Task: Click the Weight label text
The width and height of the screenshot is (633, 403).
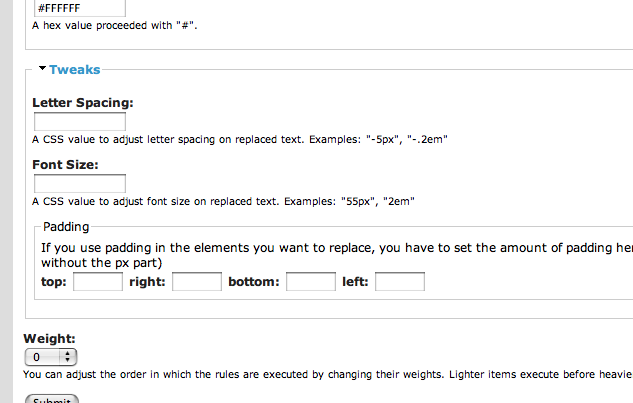Action: 49,339
